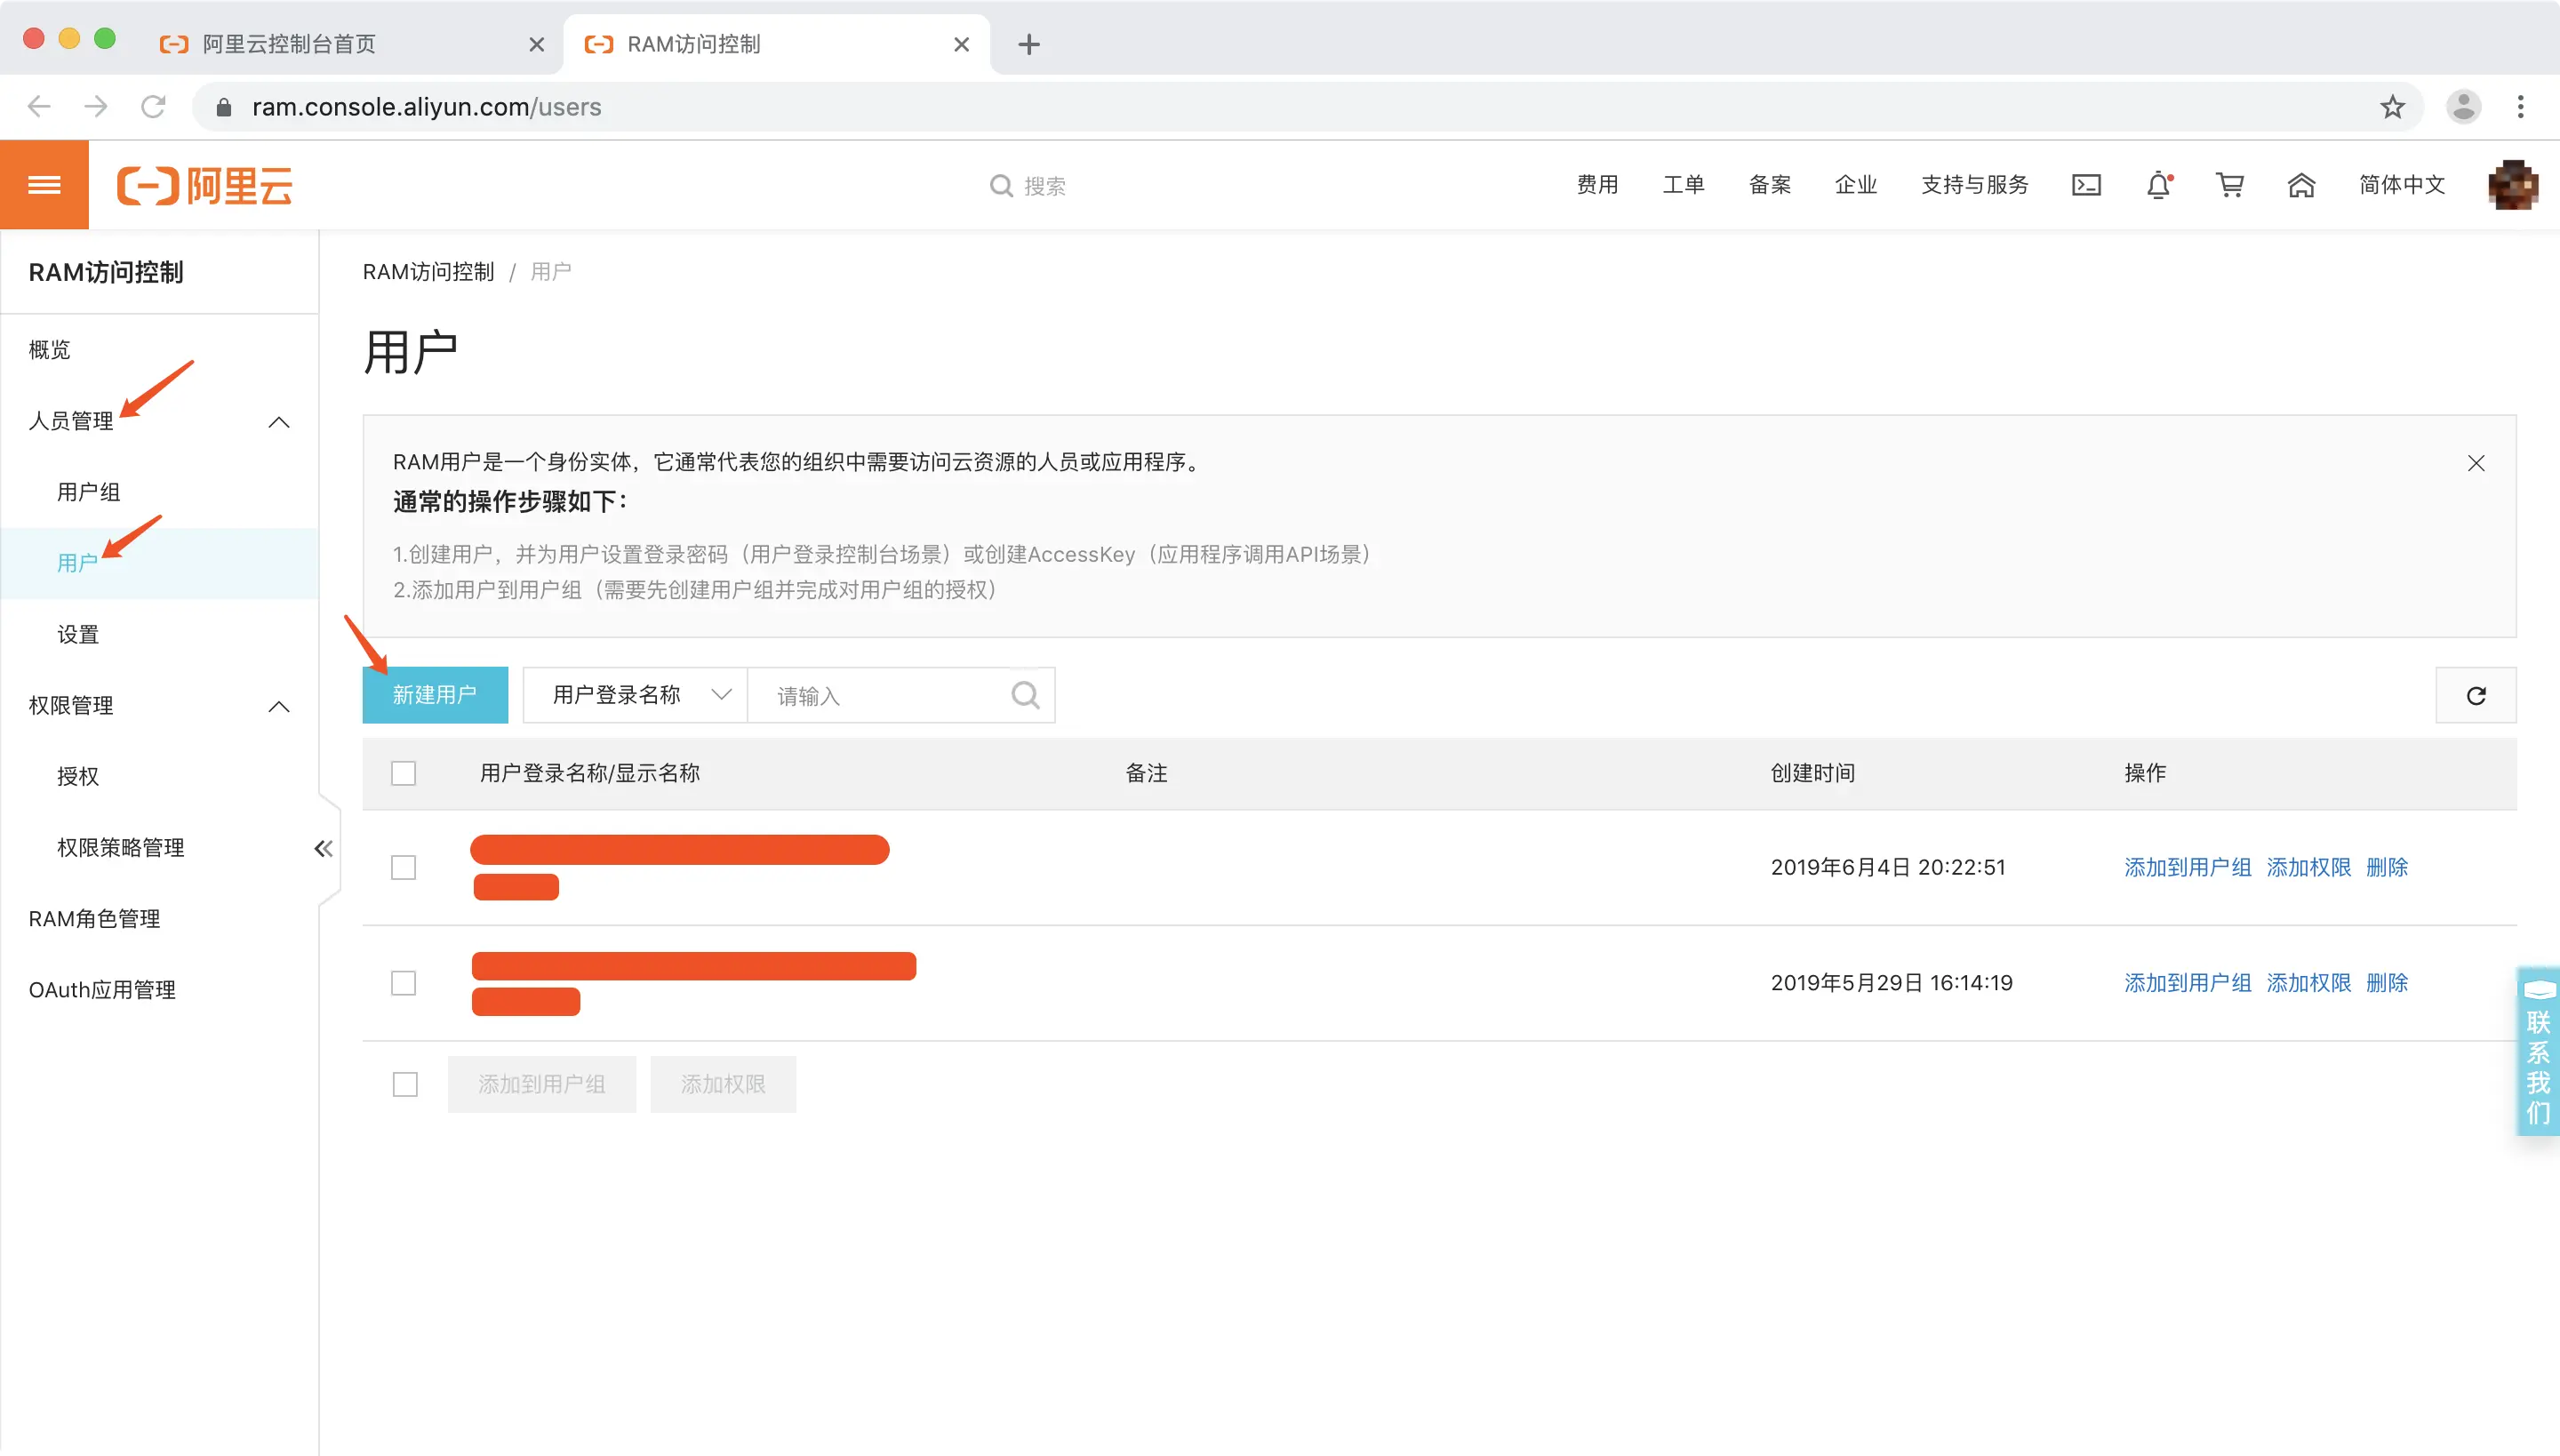Image resolution: width=2560 pixels, height=1456 pixels.
Task: Open the Cloud Shell terminal icon
Action: pyautogui.click(x=2086, y=185)
